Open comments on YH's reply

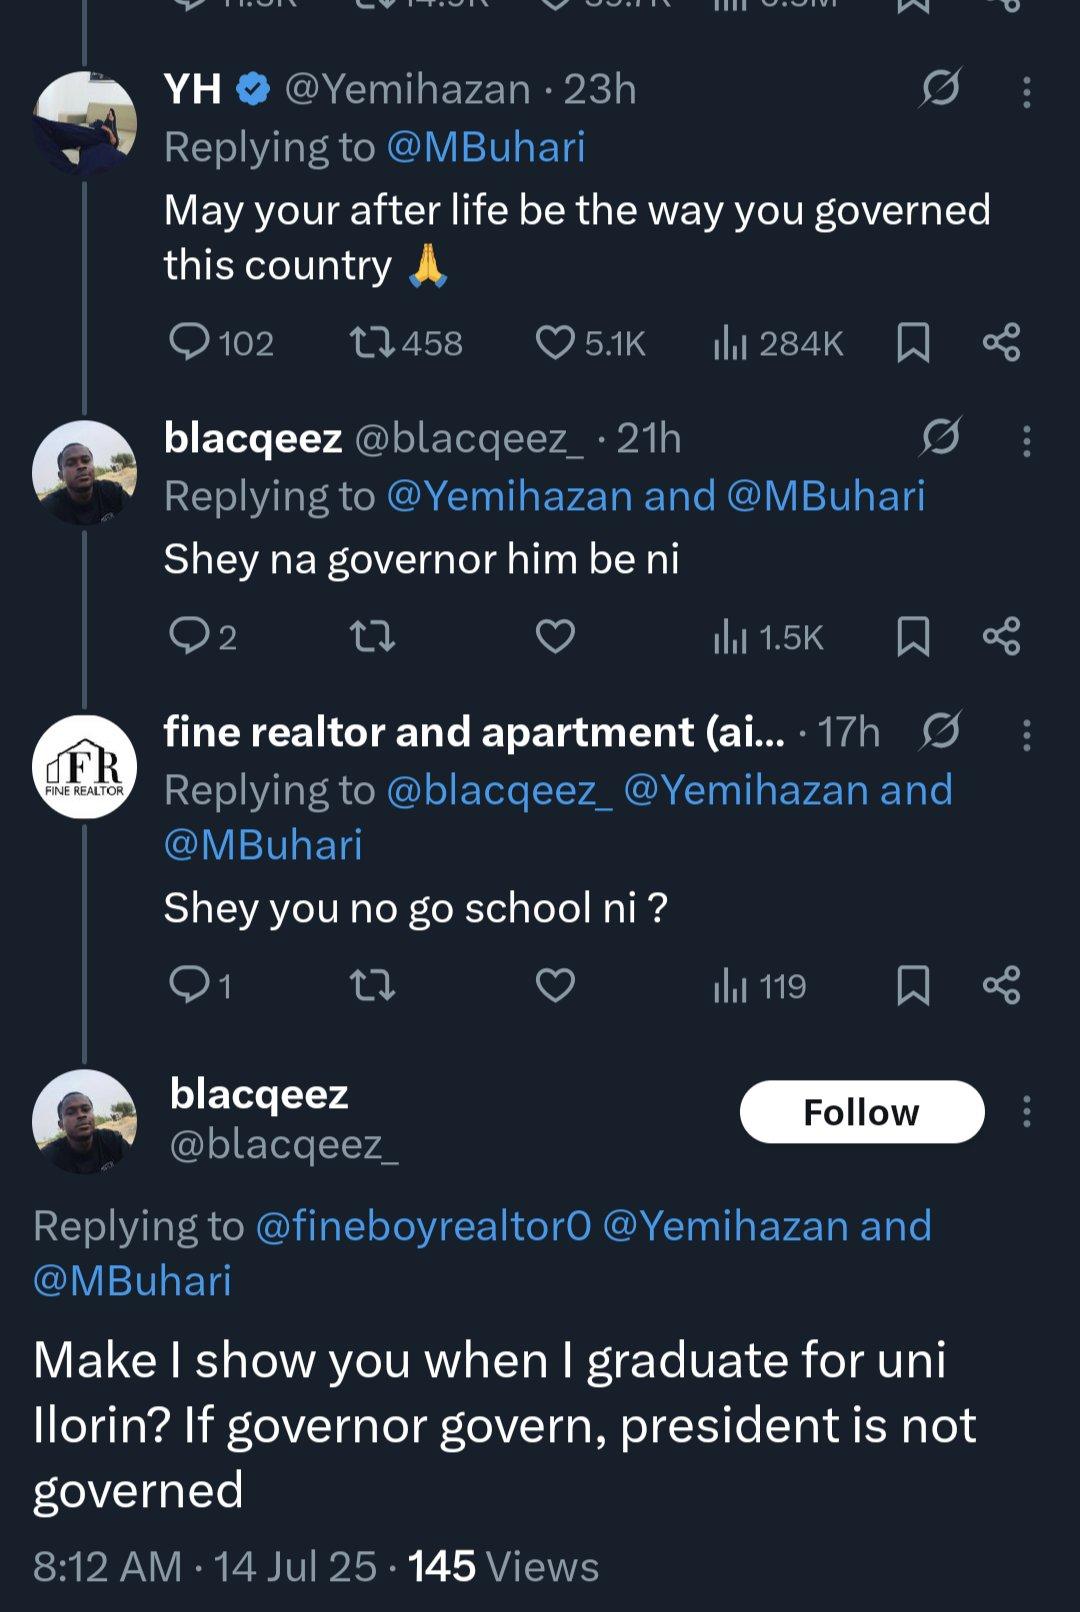pos(189,343)
